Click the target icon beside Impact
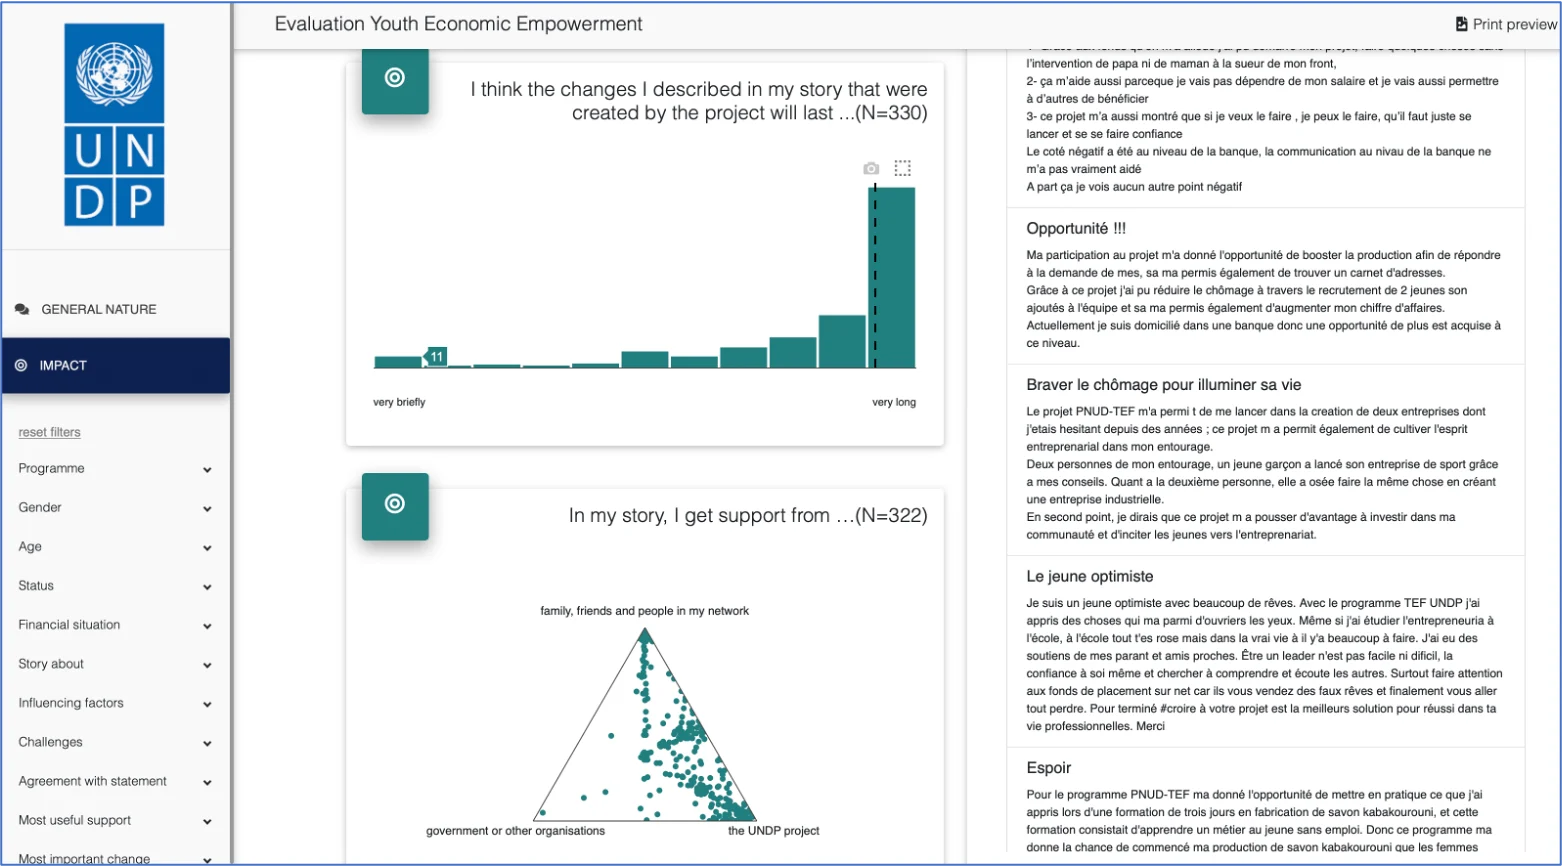Image resolution: width=1562 pixels, height=866 pixels. pos(21,366)
